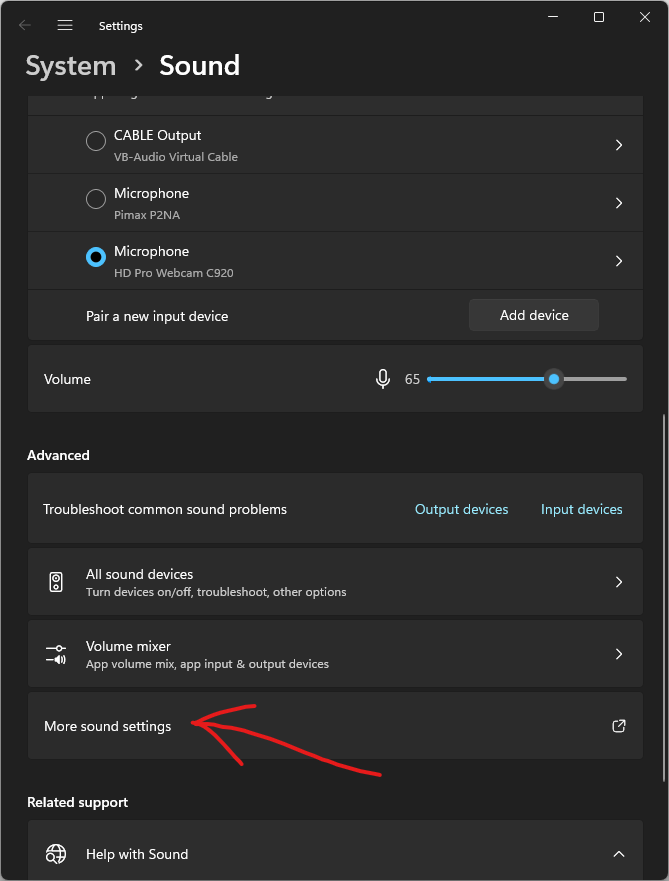Image resolution: width=669 pixels, height=881 pixels.
Task: Click the Volume mixer icon
Action: coord(56,654)
